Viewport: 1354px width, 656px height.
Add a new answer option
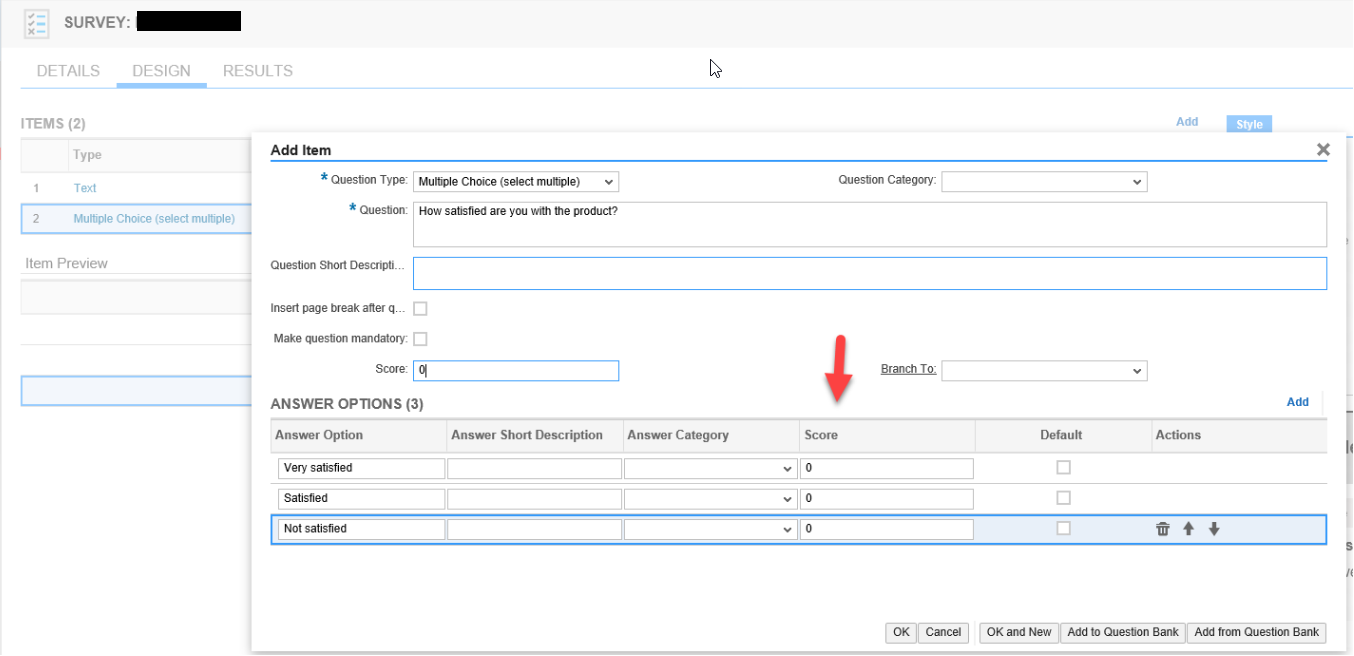1297,402
